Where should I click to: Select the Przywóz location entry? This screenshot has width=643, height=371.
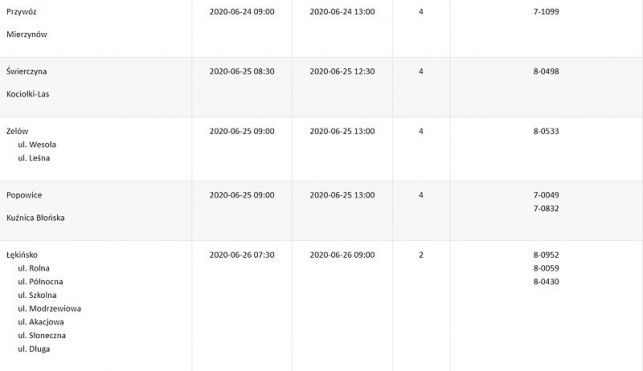click(x=21, y=12)
